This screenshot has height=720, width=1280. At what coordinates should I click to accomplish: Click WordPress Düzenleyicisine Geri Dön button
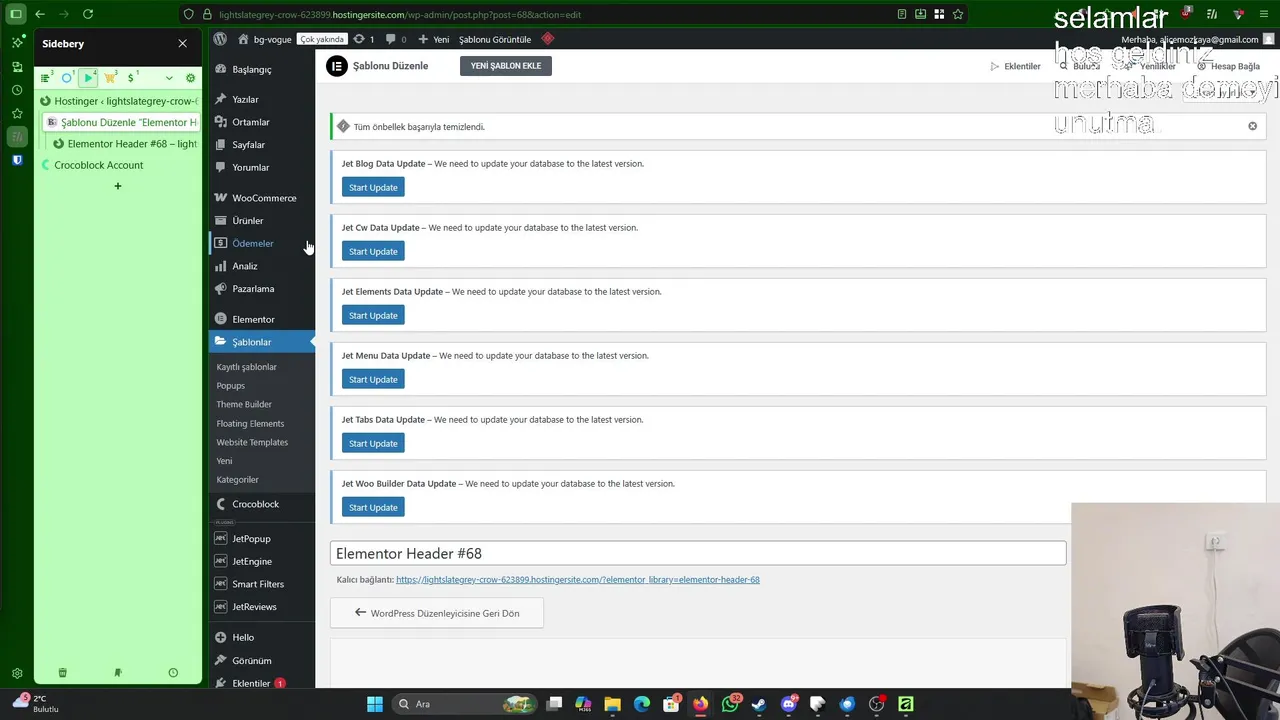[437, 613]
